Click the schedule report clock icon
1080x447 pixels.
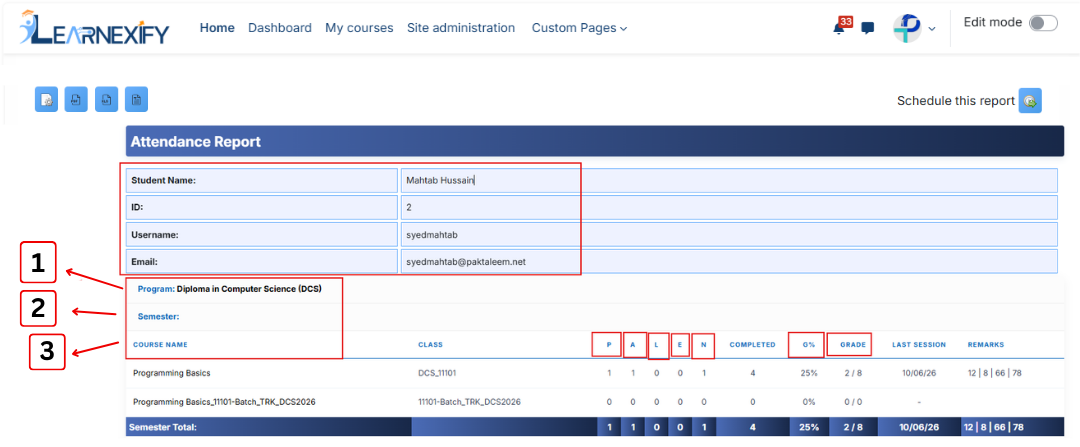[1030, 101]
